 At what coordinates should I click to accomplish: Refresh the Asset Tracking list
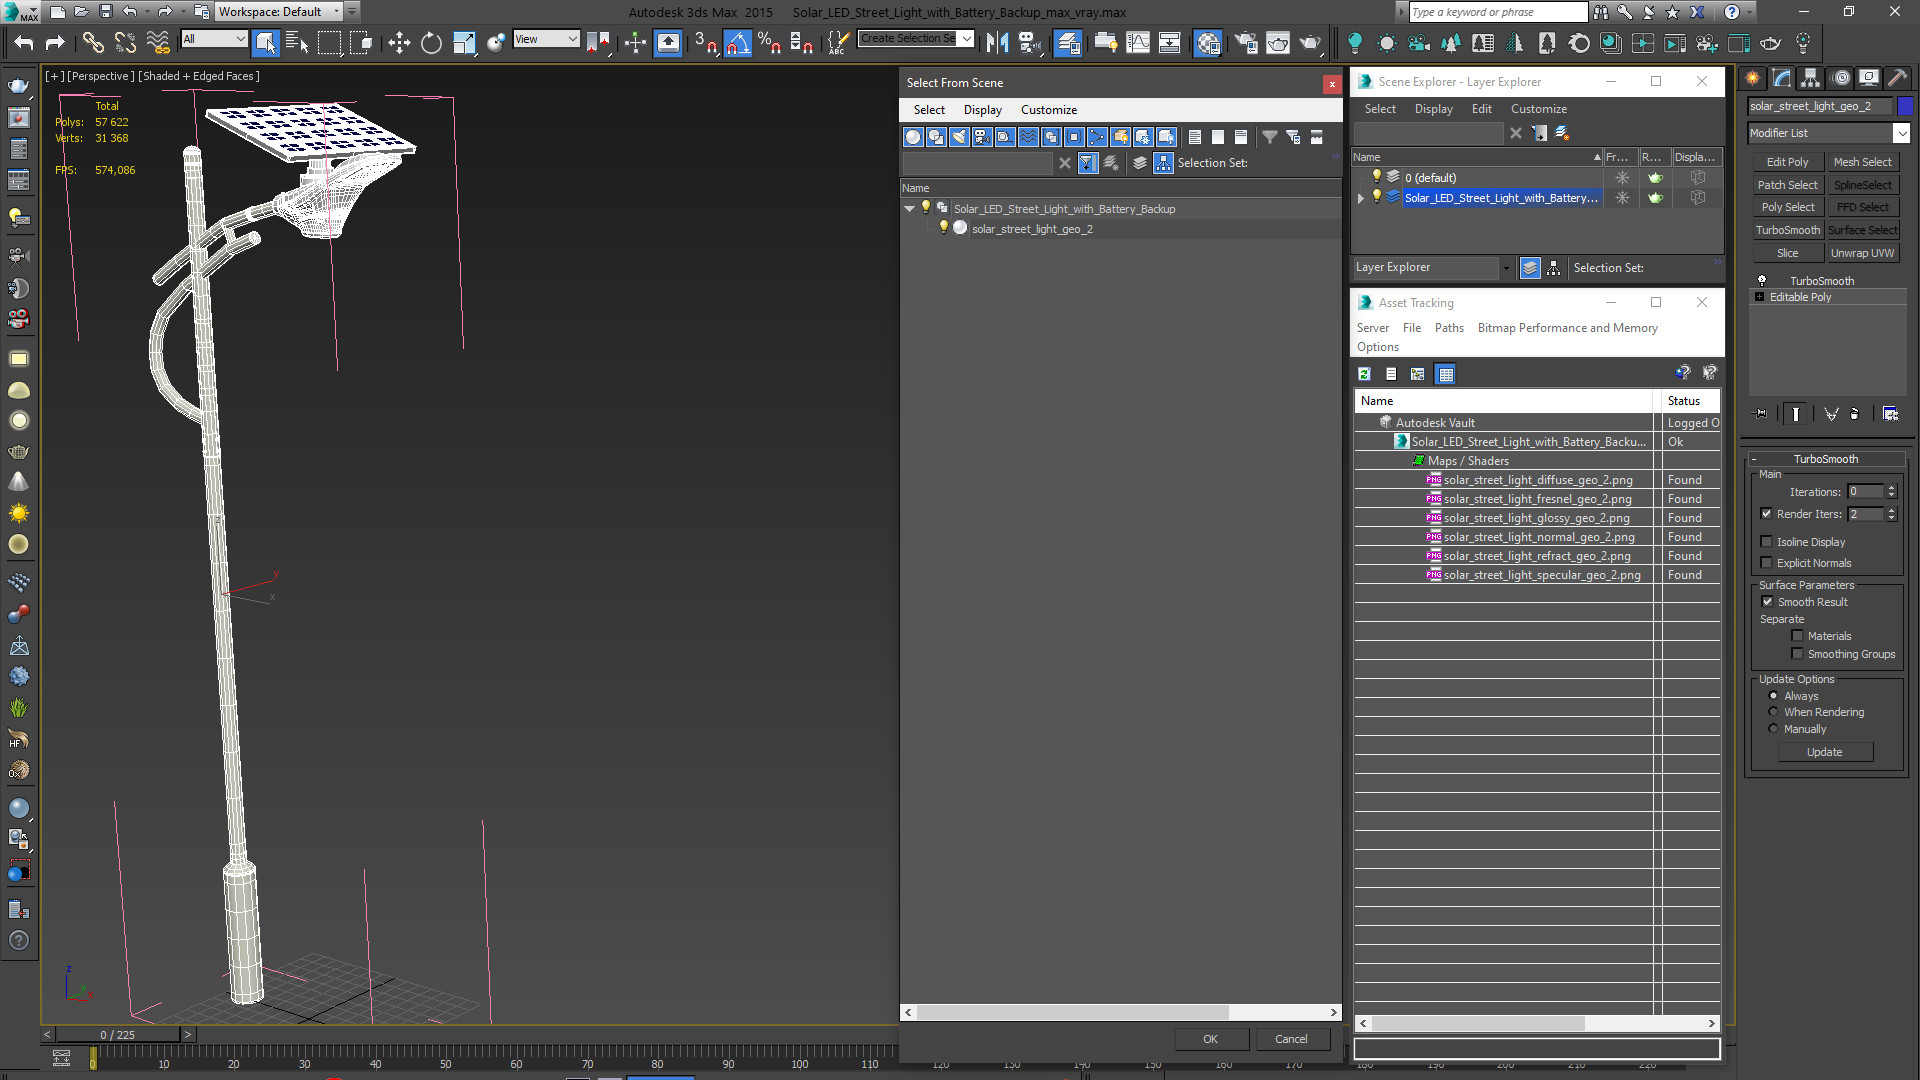[x=1364, y=374]
